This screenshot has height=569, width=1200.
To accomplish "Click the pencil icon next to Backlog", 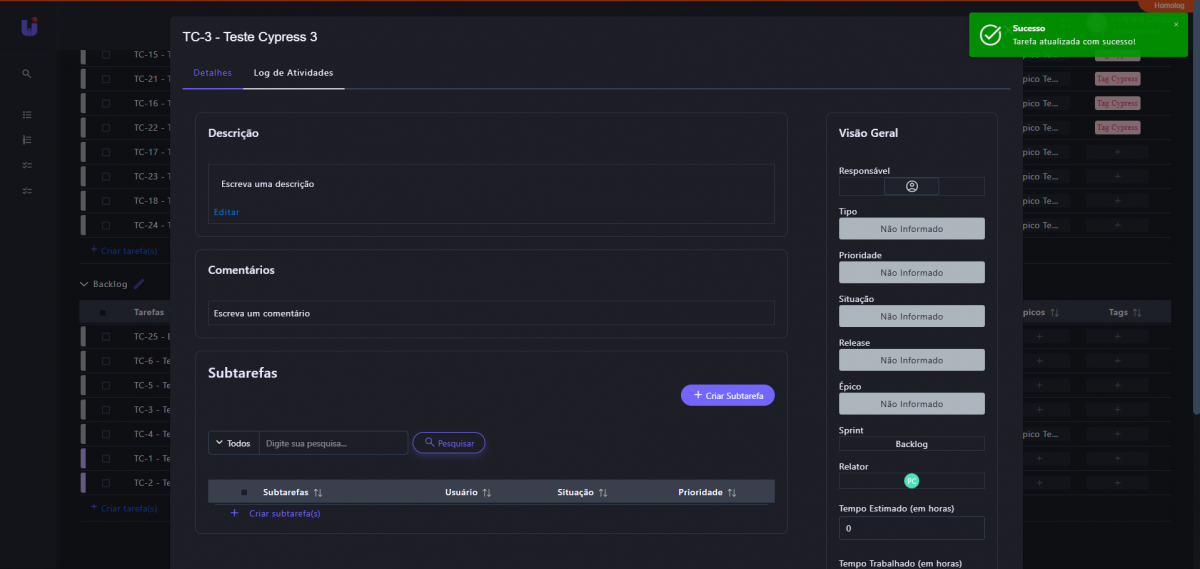I will (139, 284).
